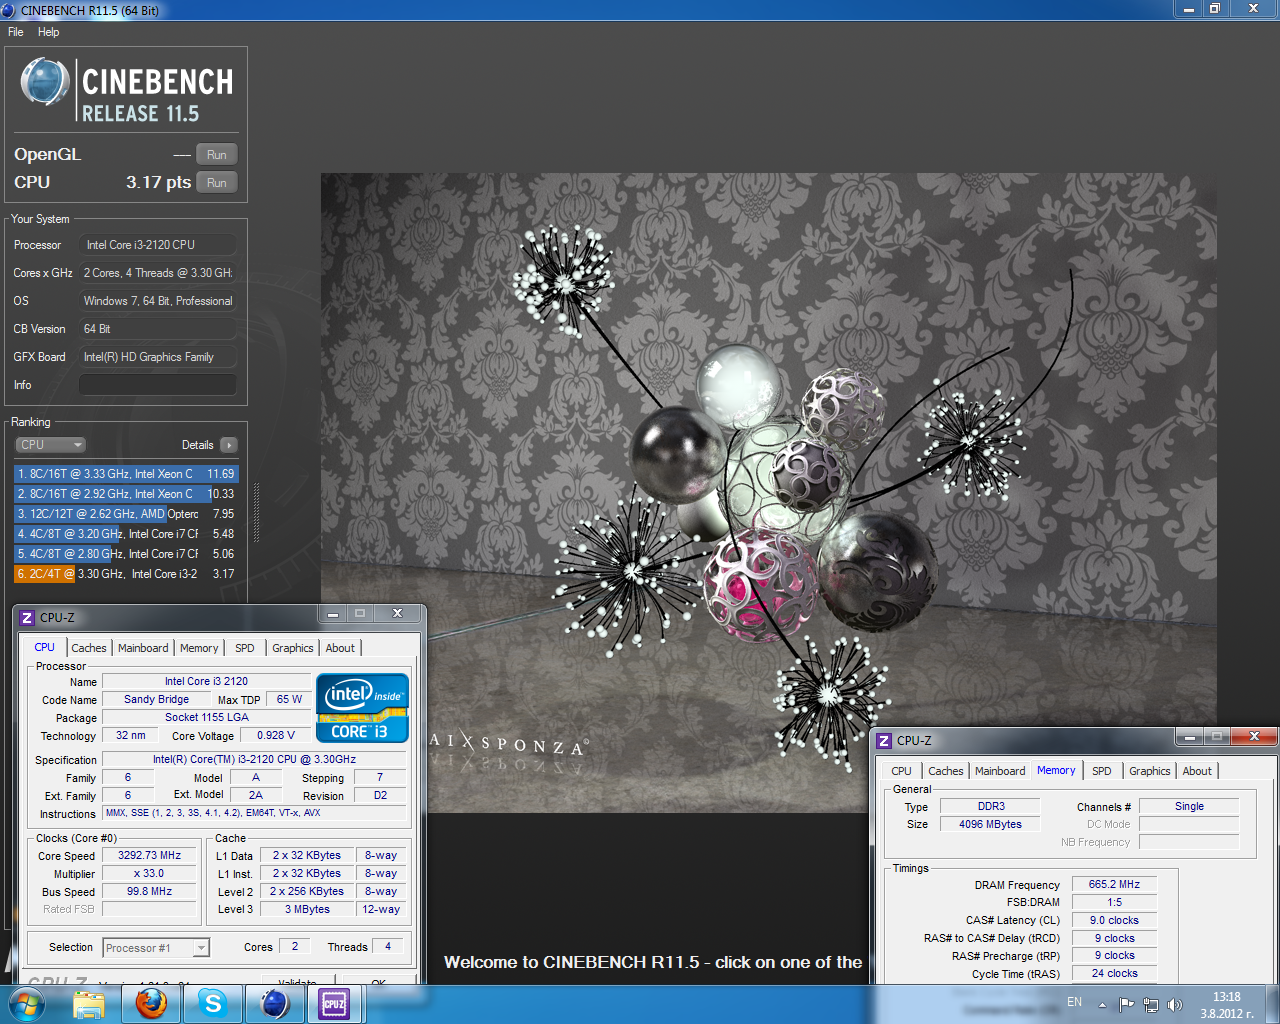Open Processor #1 selection dropdown
This screenshot has height=1024, width=1280.
point(156,948)
